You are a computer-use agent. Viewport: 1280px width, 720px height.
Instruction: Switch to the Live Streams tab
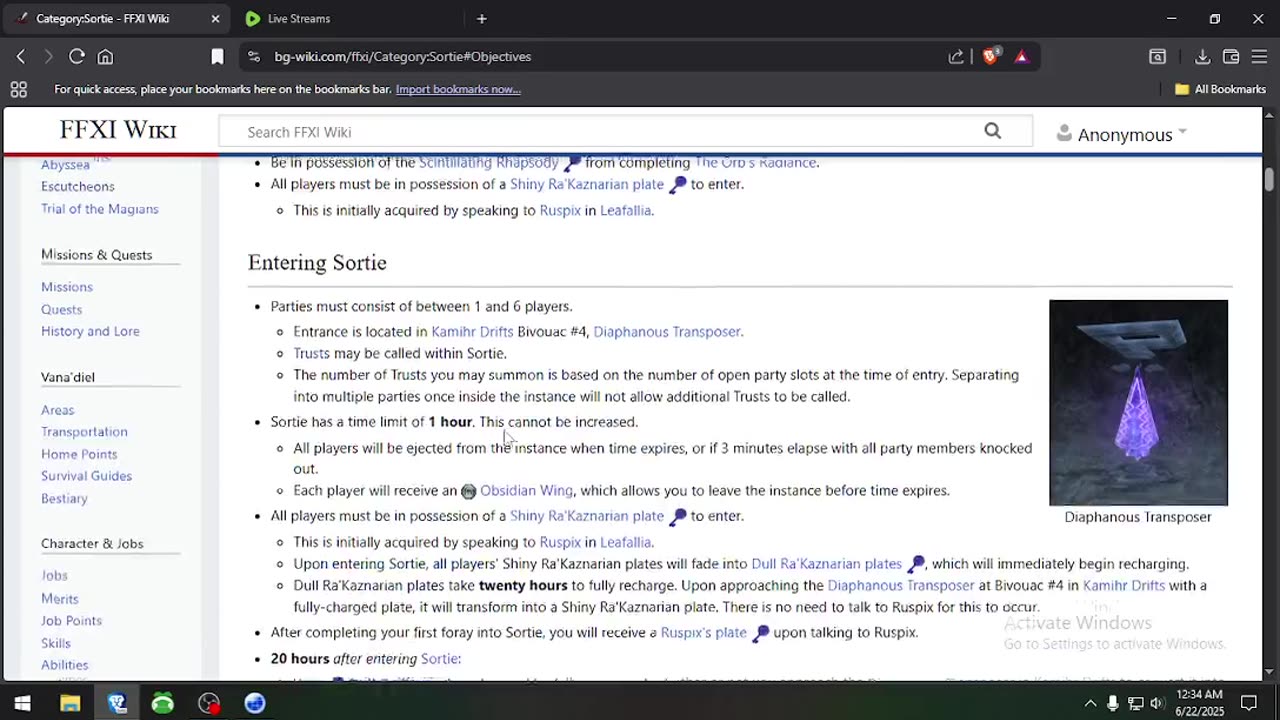(299, 18)
